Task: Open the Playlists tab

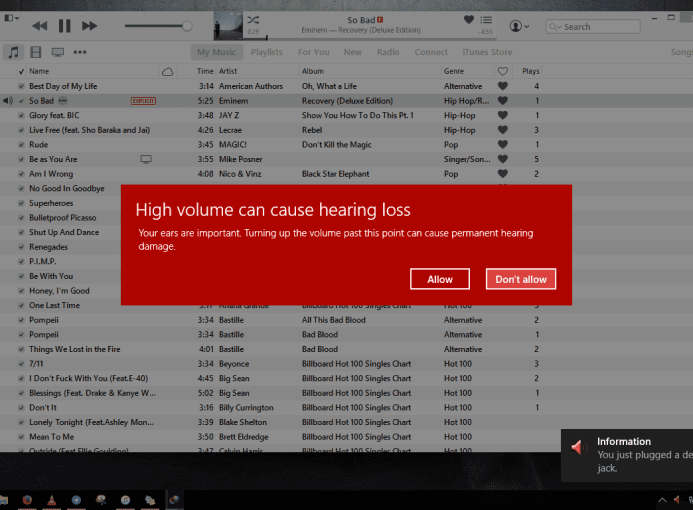Action: click(267, 52)
